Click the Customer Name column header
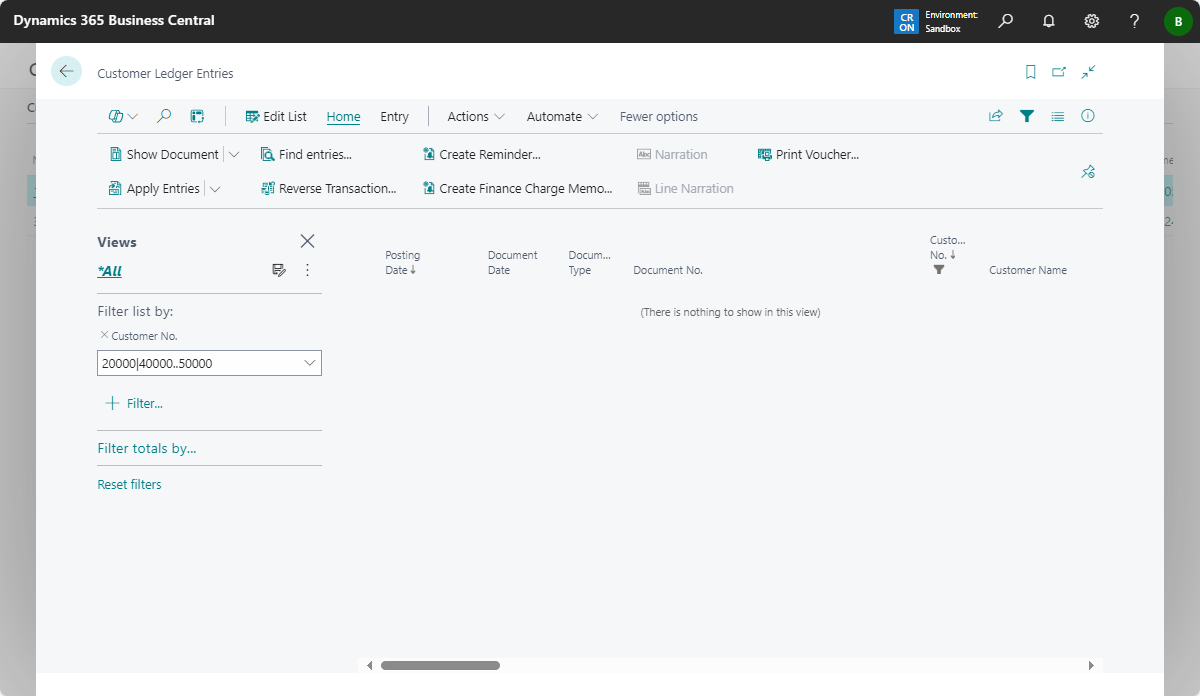Screen dimensions: 1200x696 point(1028,270)
